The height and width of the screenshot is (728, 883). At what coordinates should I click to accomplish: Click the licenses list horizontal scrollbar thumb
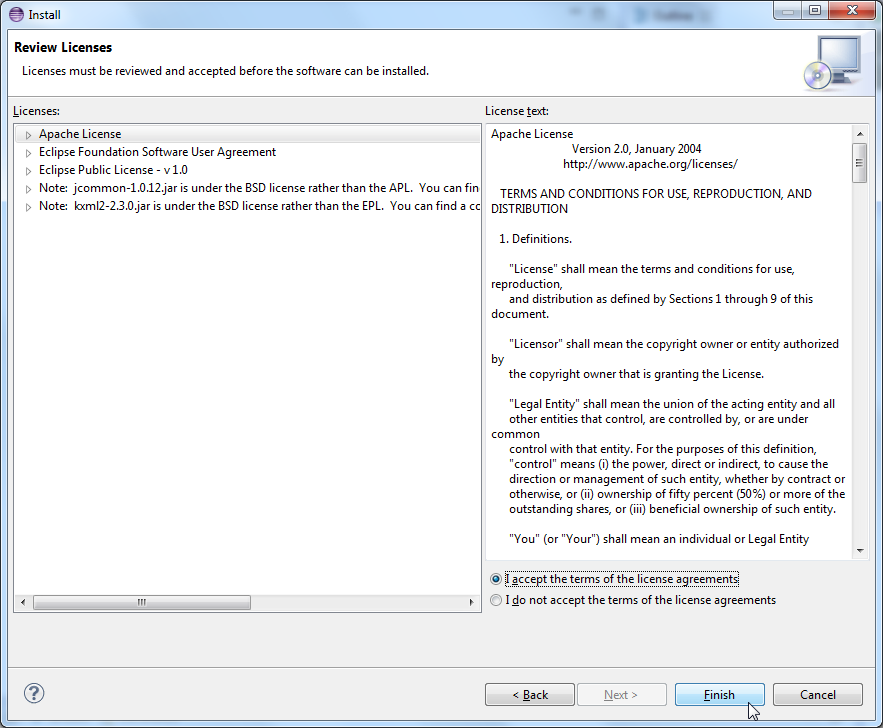[142, 602]
